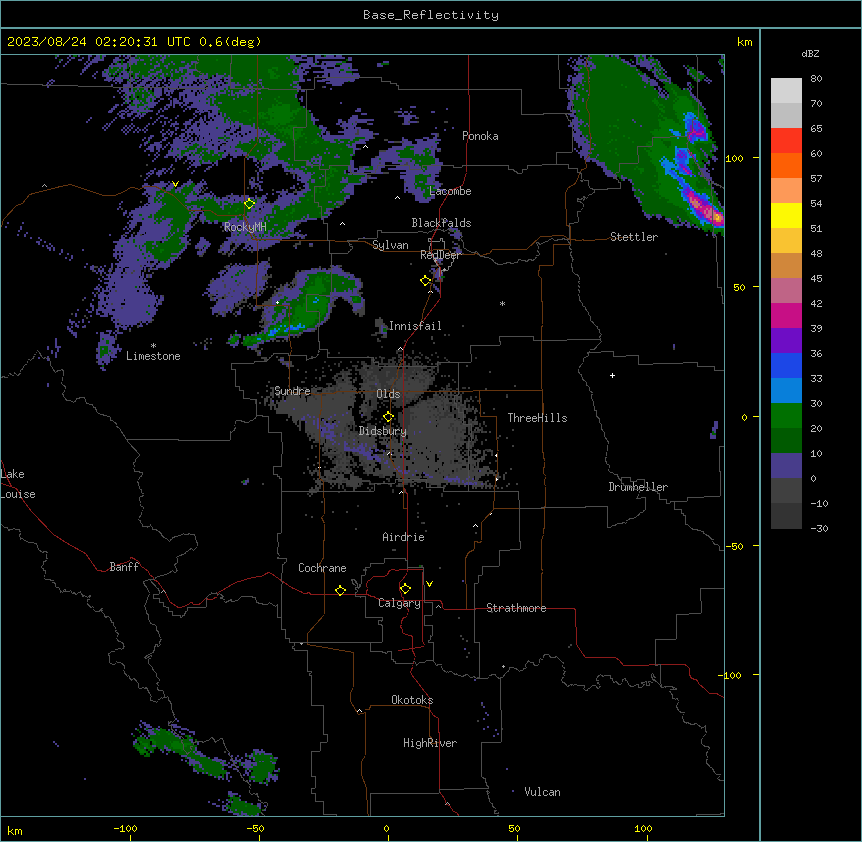Viewport: 862px width, 842px height.
Task: Click the Calgary city label
Action: (x=399, y=603)
